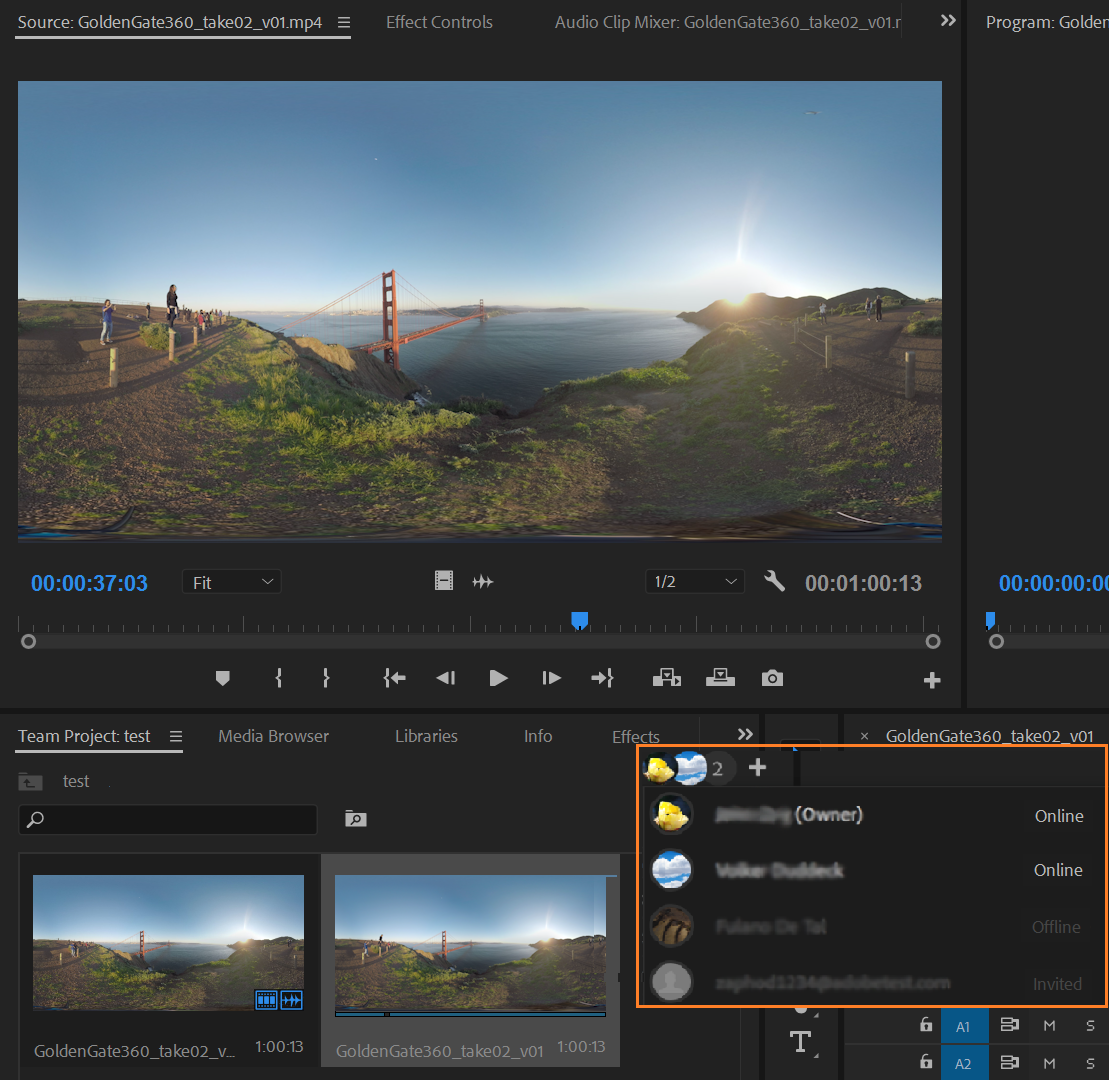Screen dimensions: 1109x1080
Task: Open the 1/2 playback resolution dropdown
Action: (694, 582)
